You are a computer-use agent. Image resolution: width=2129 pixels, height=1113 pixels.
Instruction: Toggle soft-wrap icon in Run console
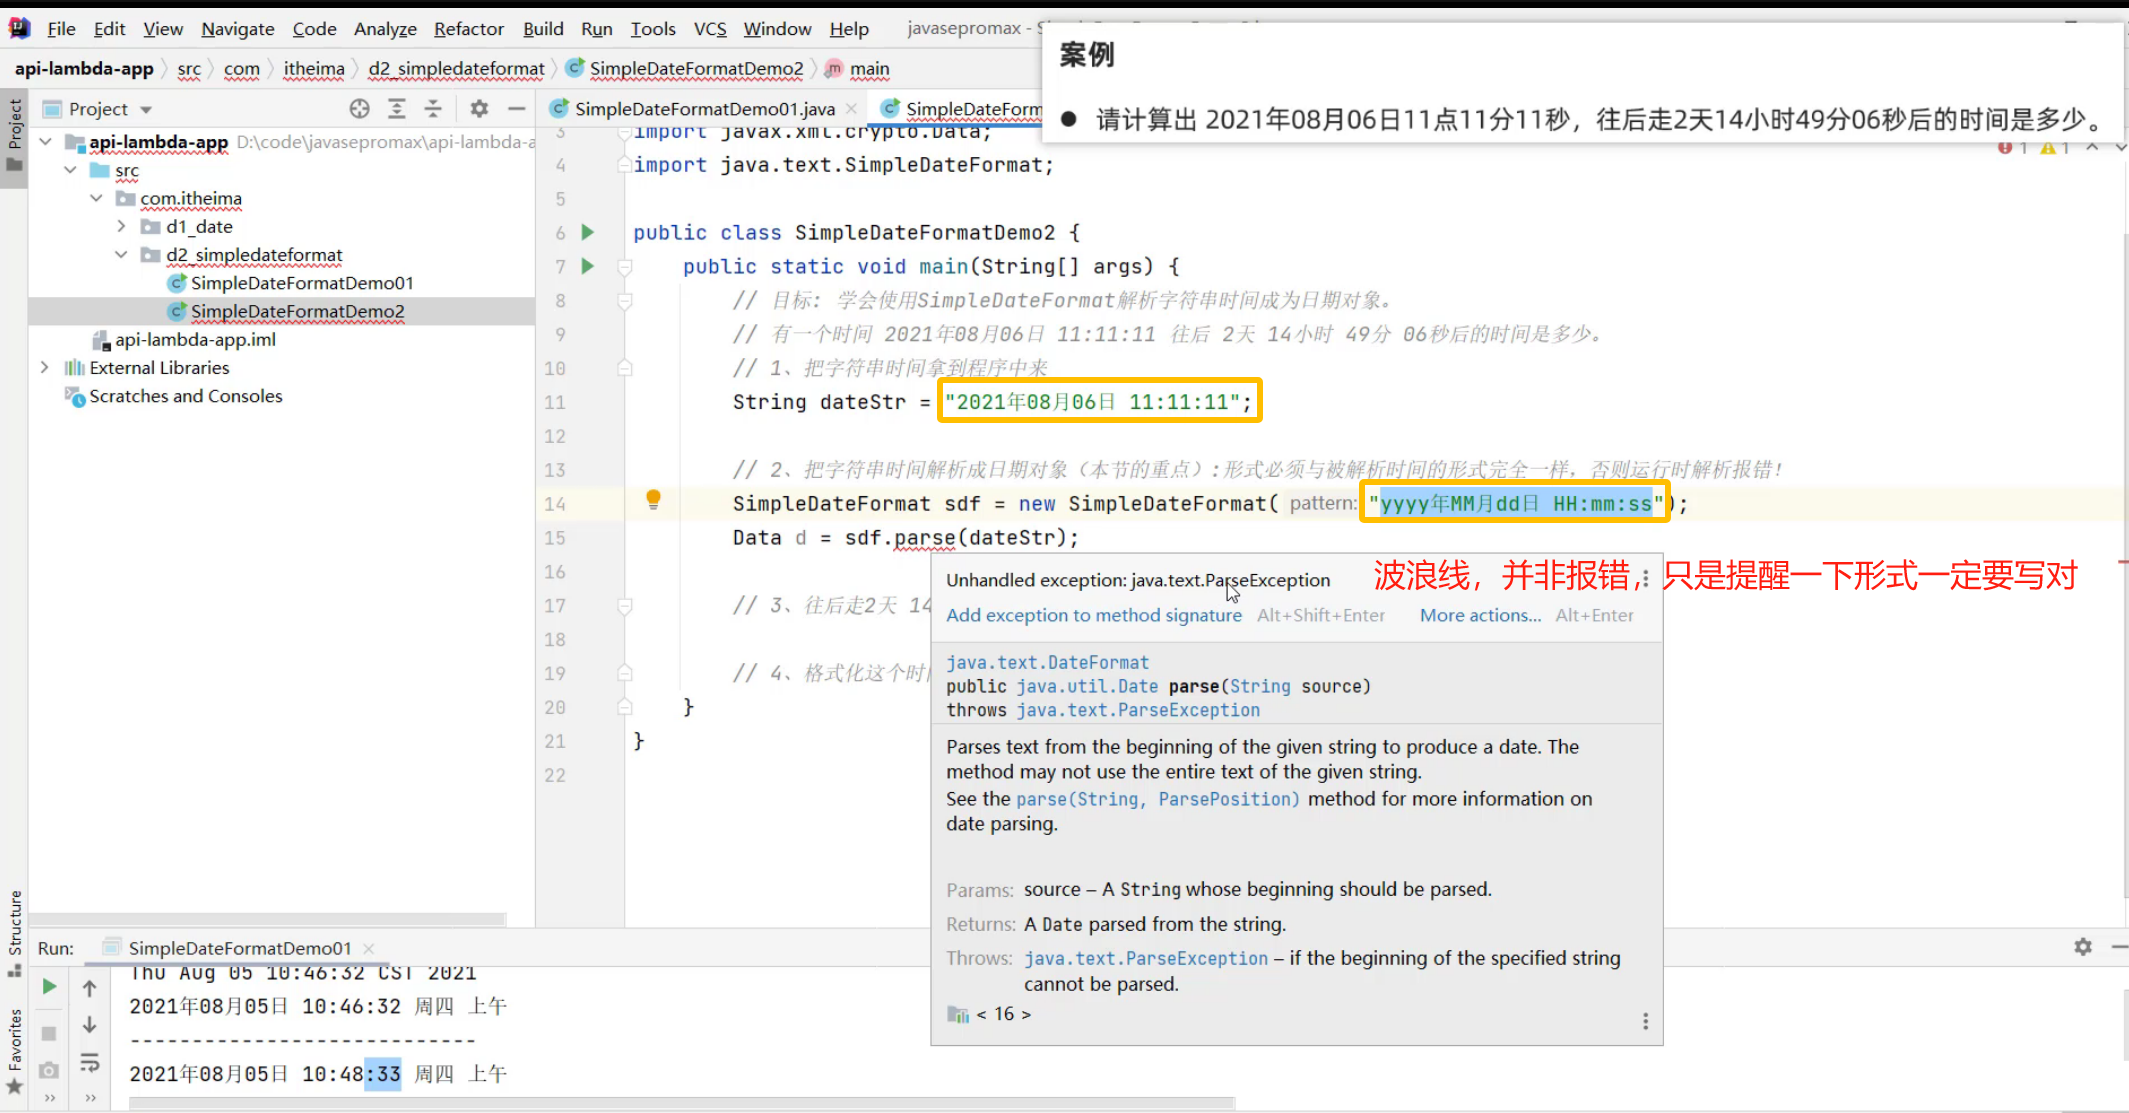89,1062
